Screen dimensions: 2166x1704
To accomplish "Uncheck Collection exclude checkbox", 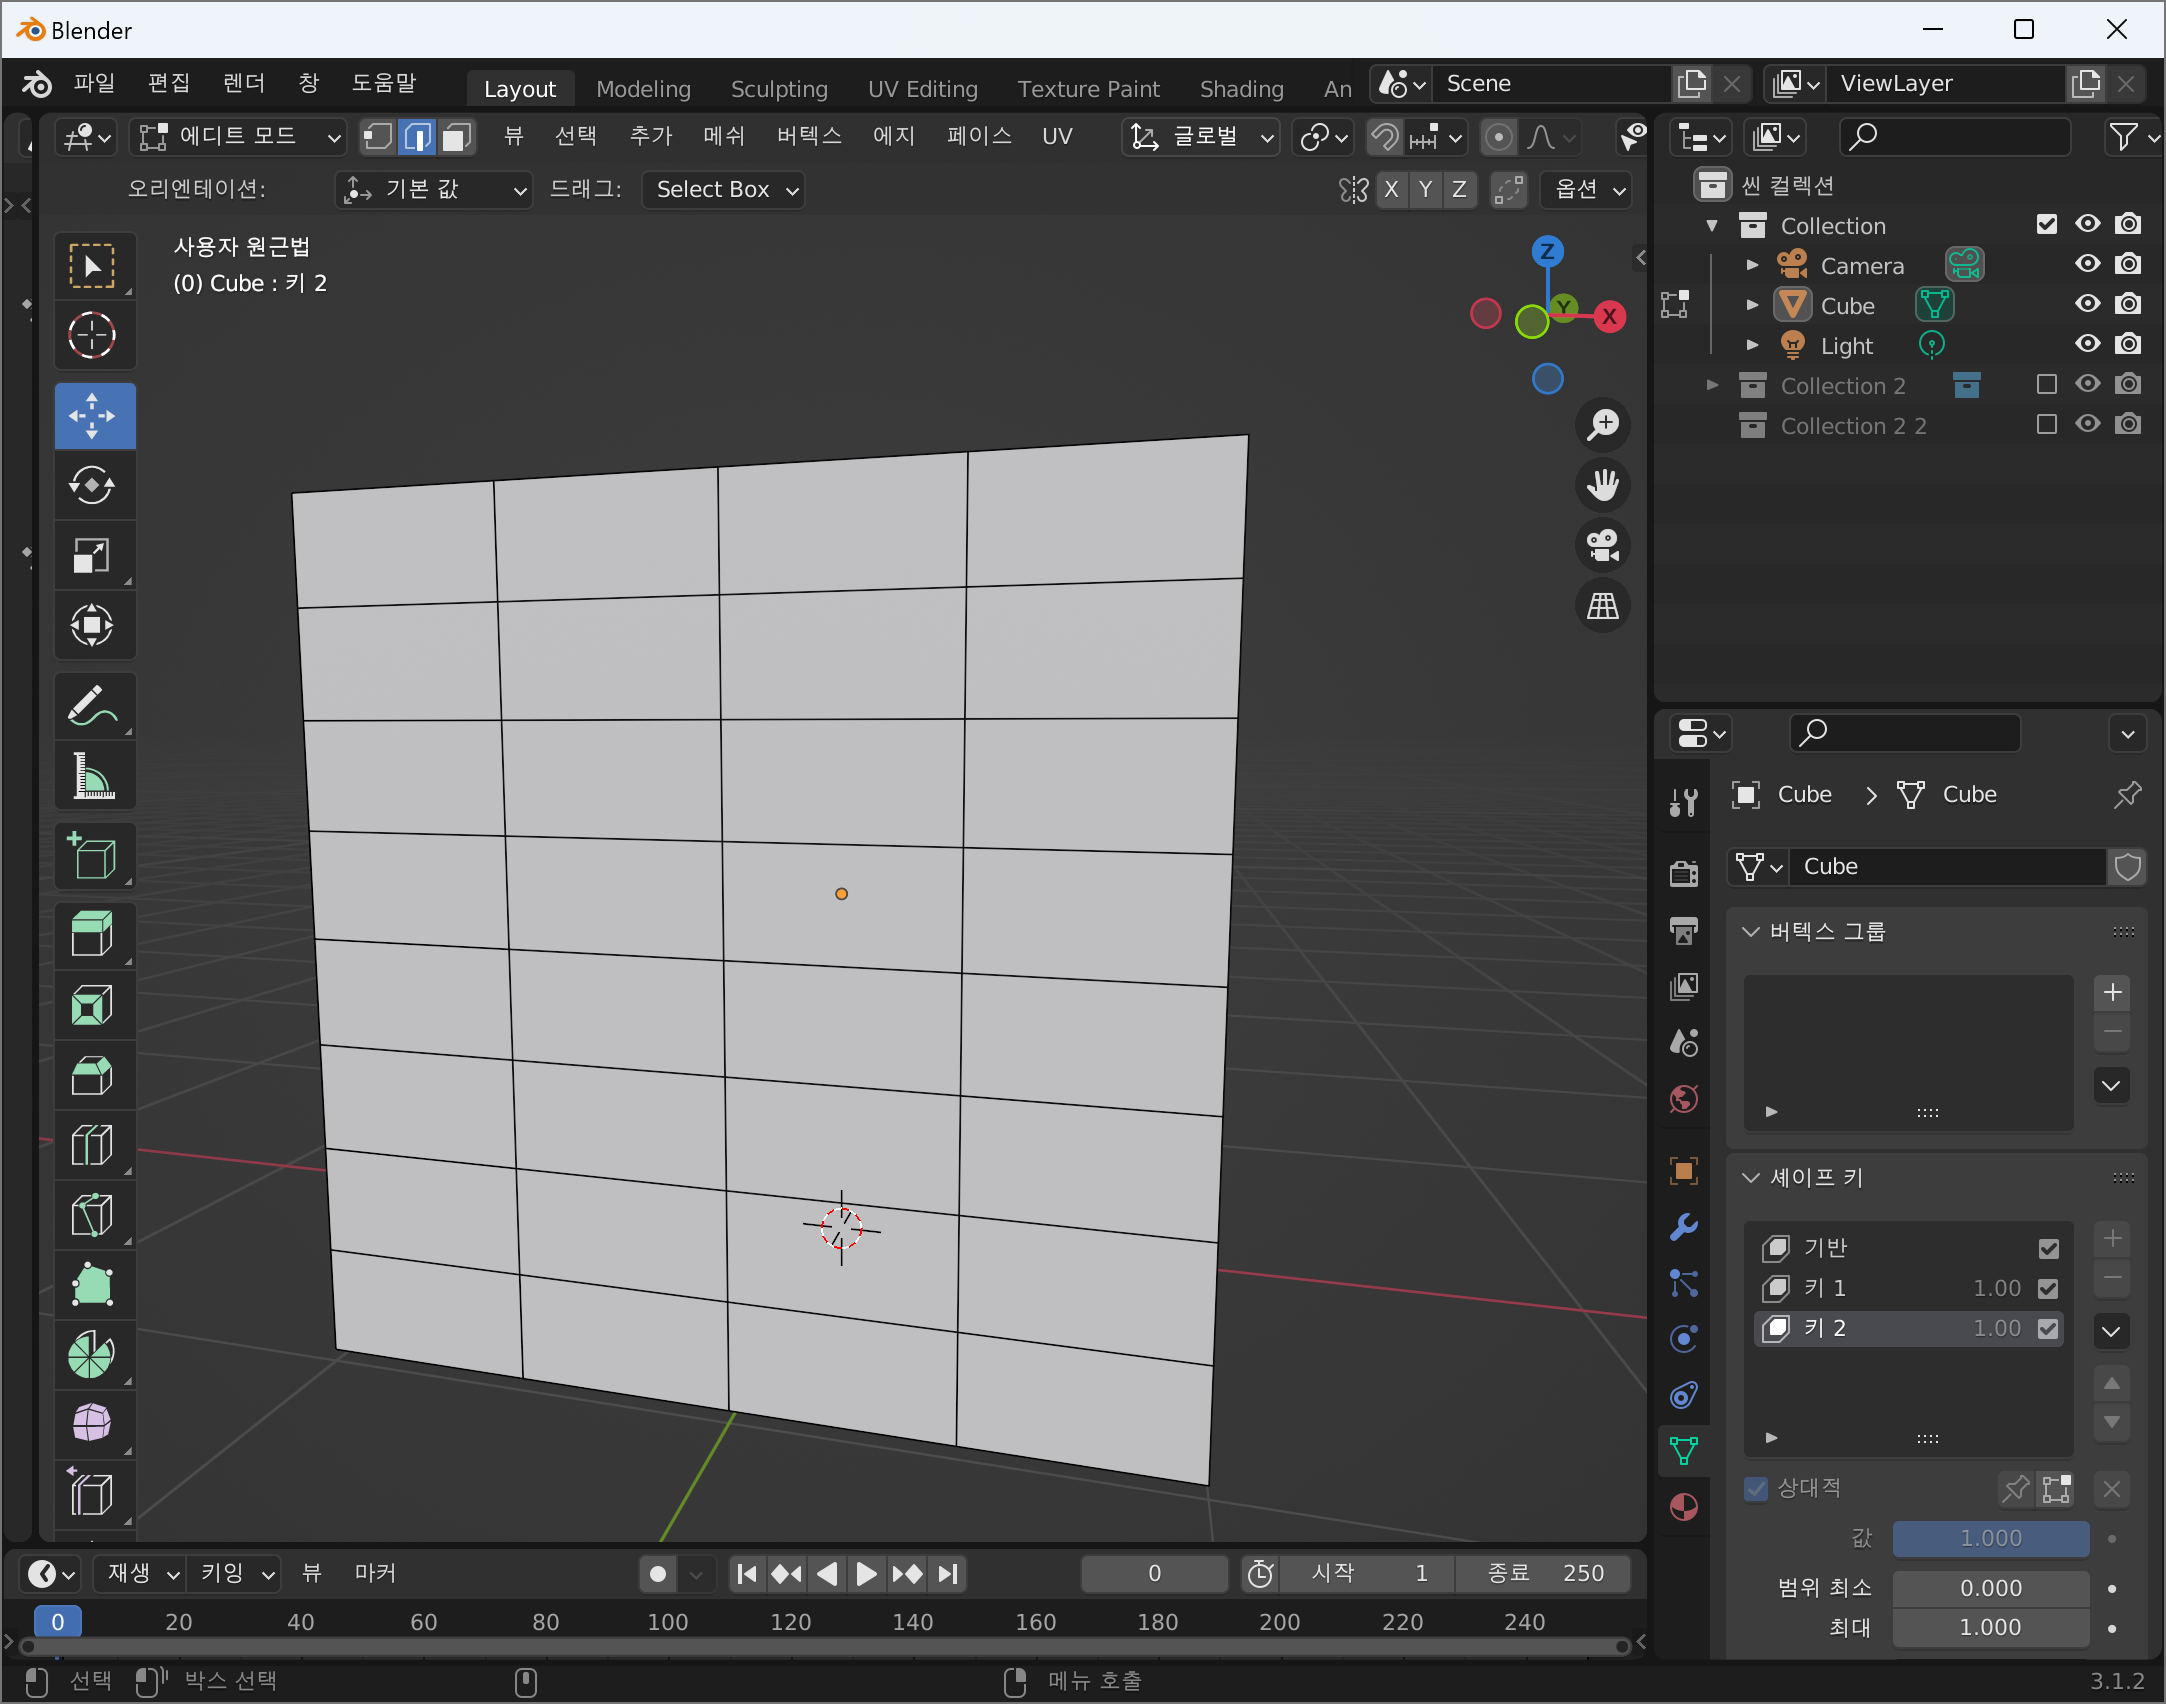I will point(2047,224).
